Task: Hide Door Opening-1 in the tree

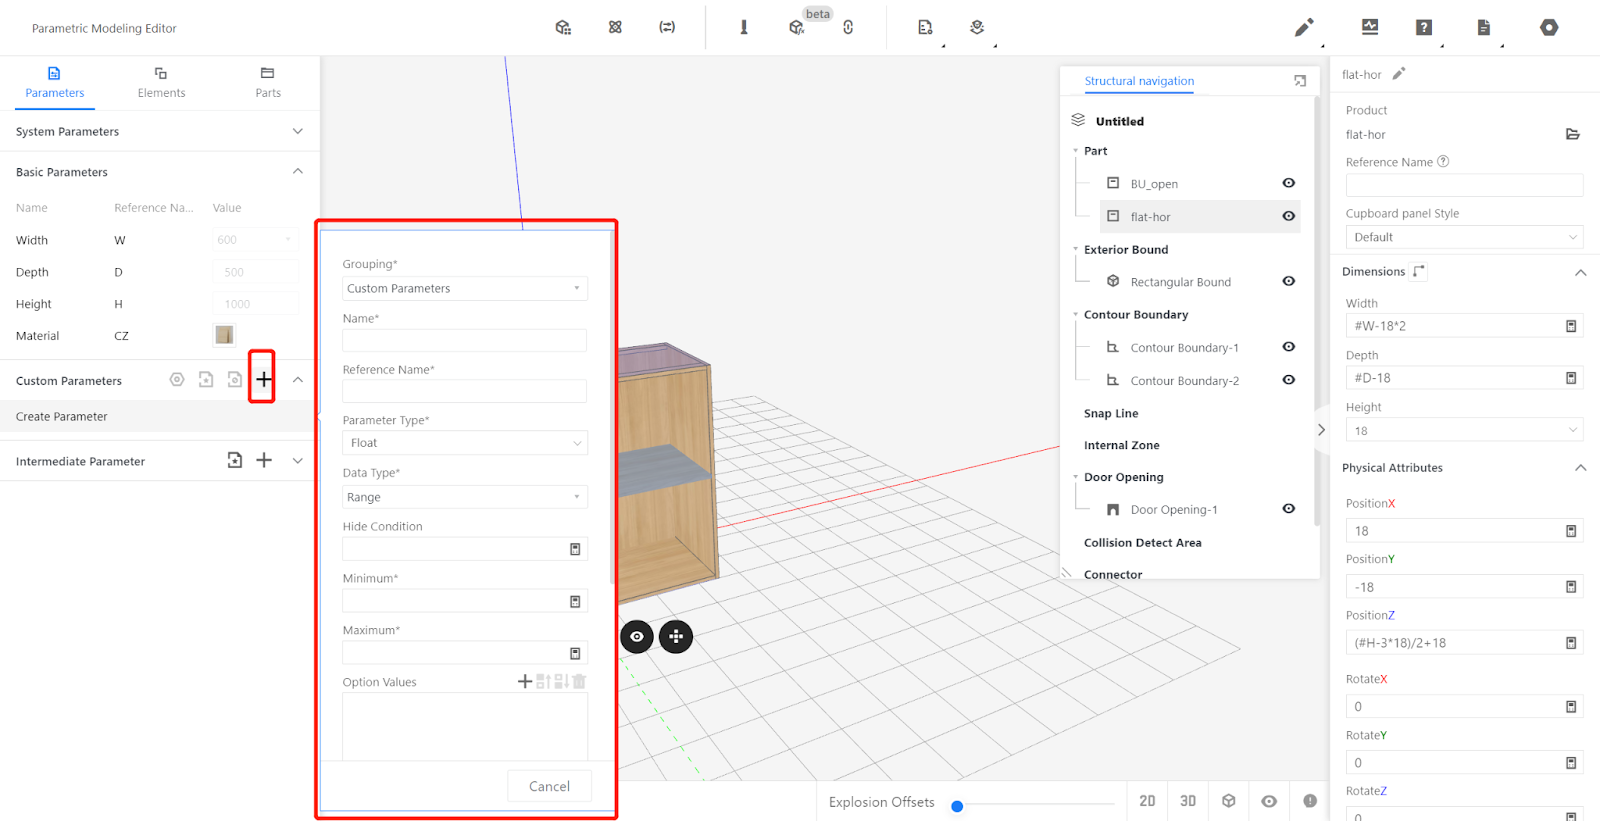Action: tap(1288, 509)
